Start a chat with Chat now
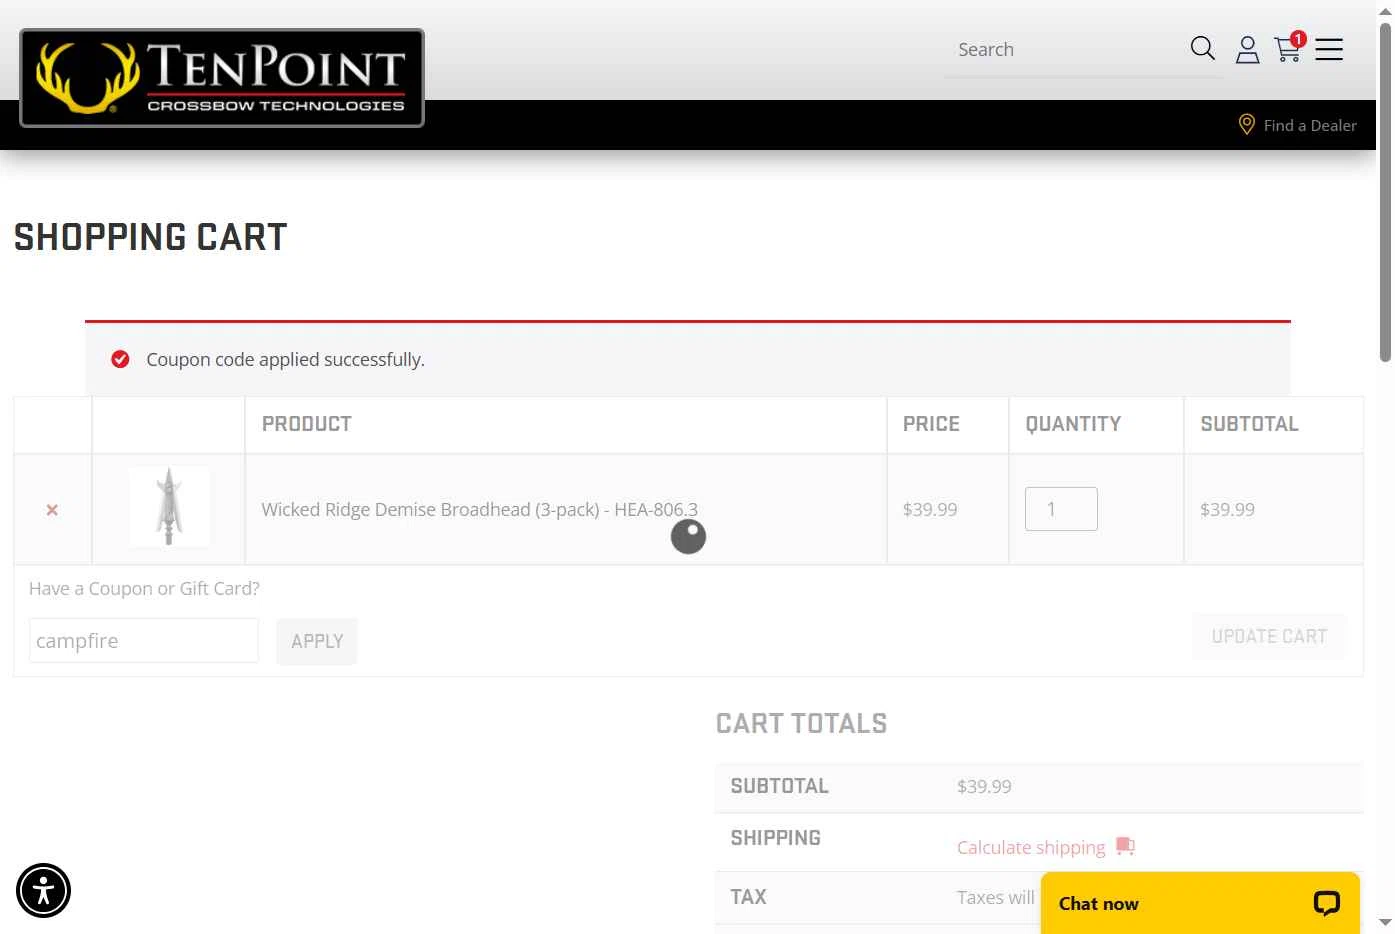Viewport: 1395px width, 934px height. click(1200, 903)
